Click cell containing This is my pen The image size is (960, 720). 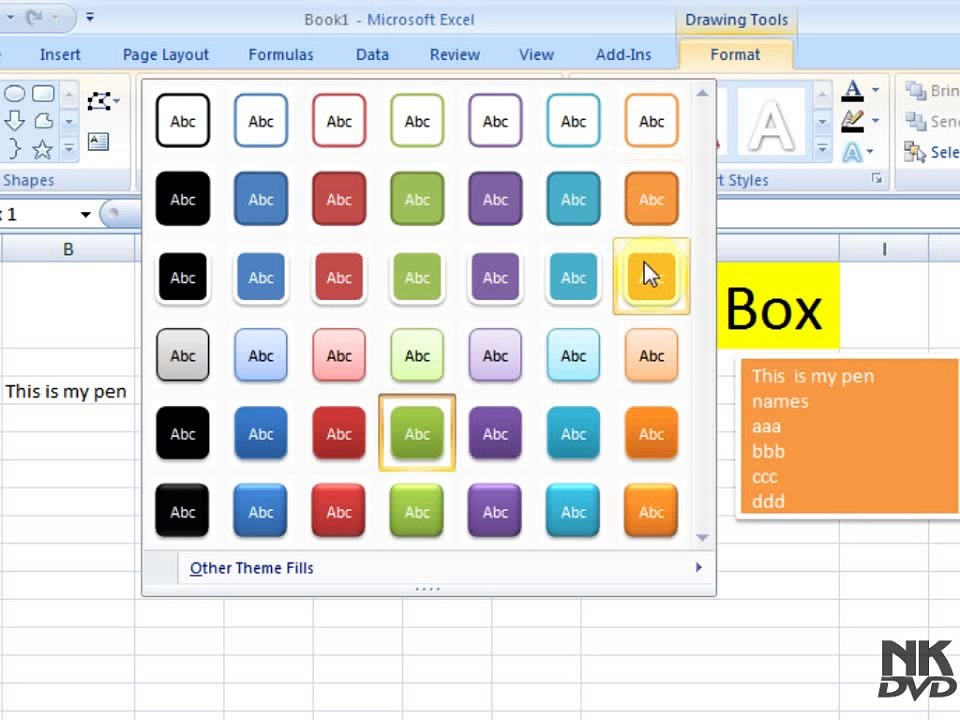[67, 391]
